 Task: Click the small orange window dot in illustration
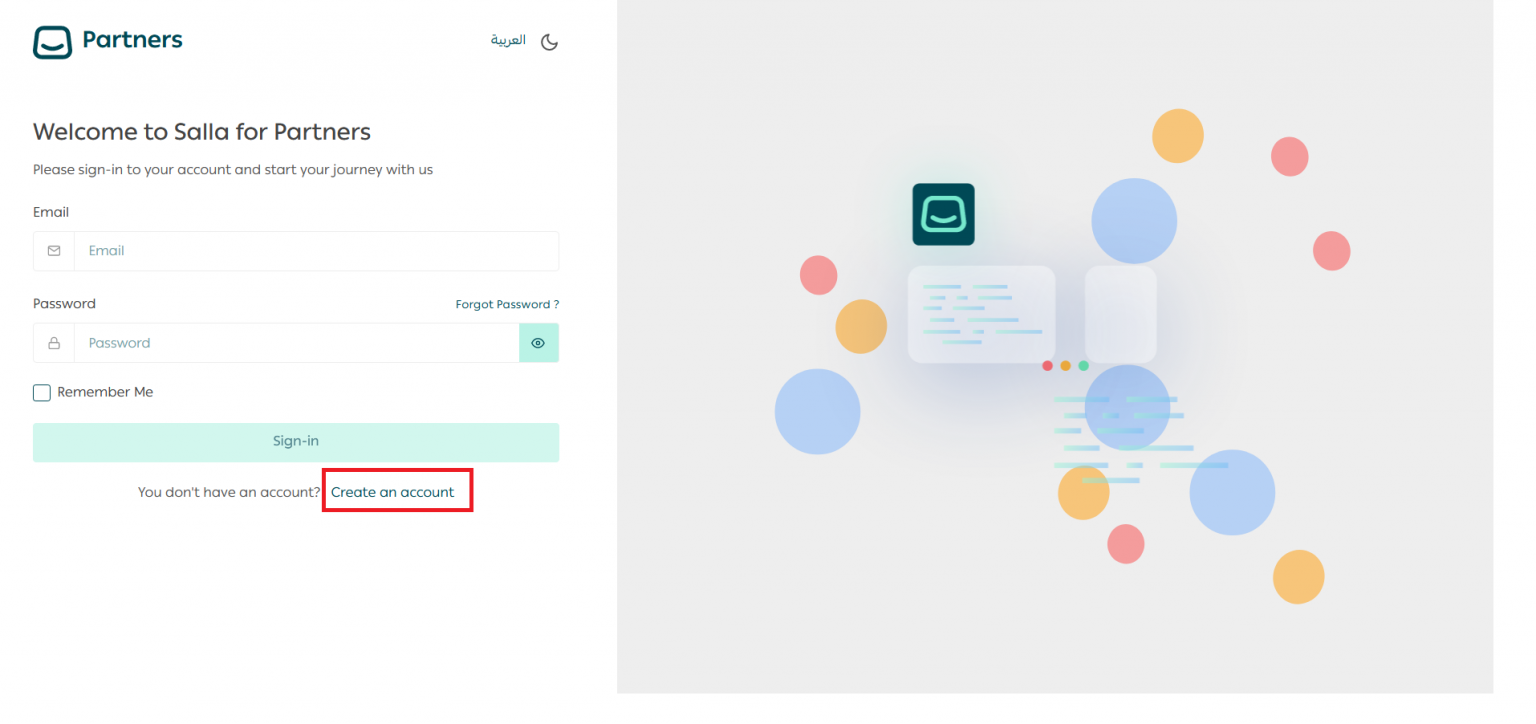pos(1065,366)
